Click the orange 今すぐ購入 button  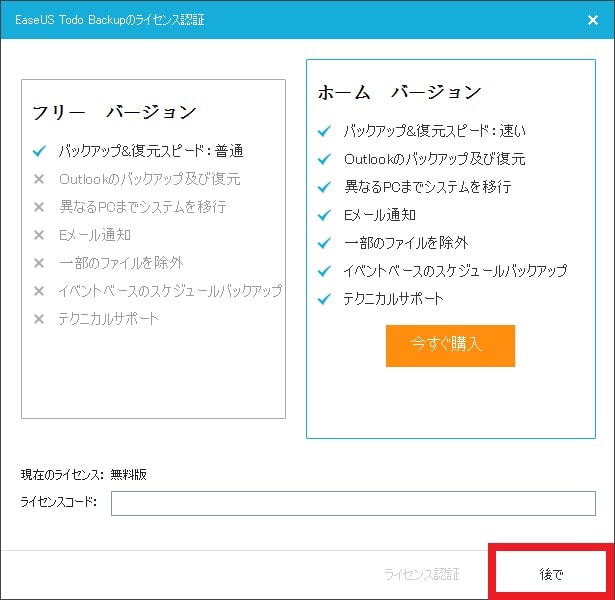tap(450, 345)
